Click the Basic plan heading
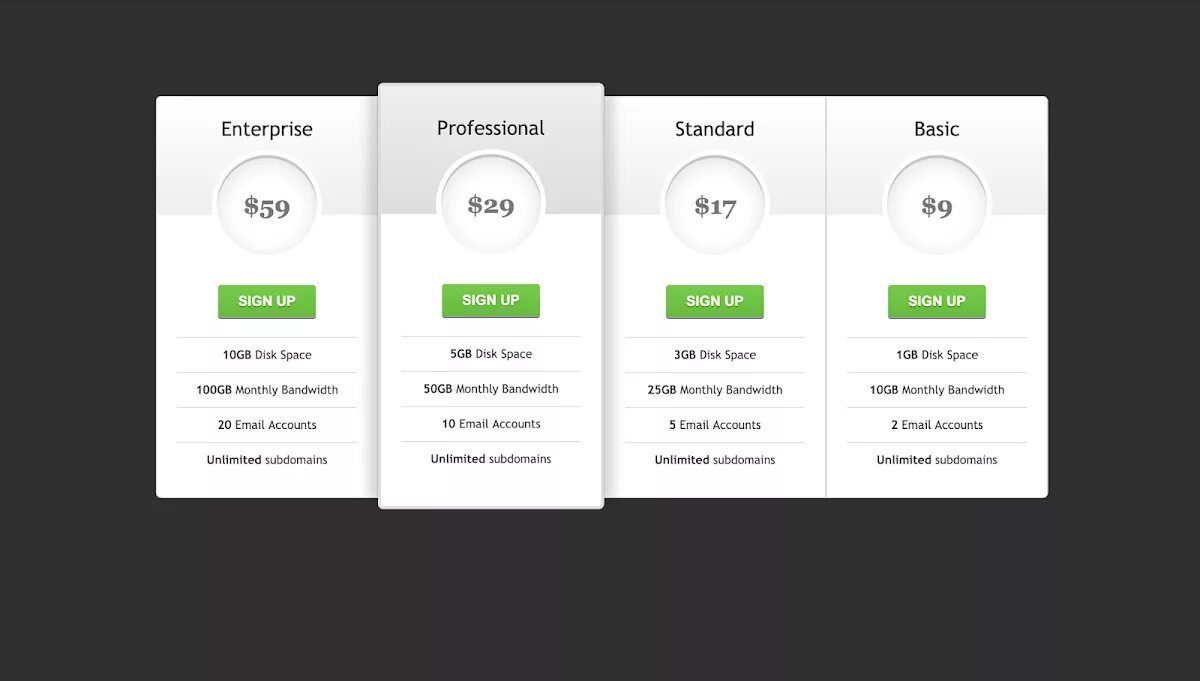Image resolution: width=1200 pixels, height=681 pixels. pos(937,129)
